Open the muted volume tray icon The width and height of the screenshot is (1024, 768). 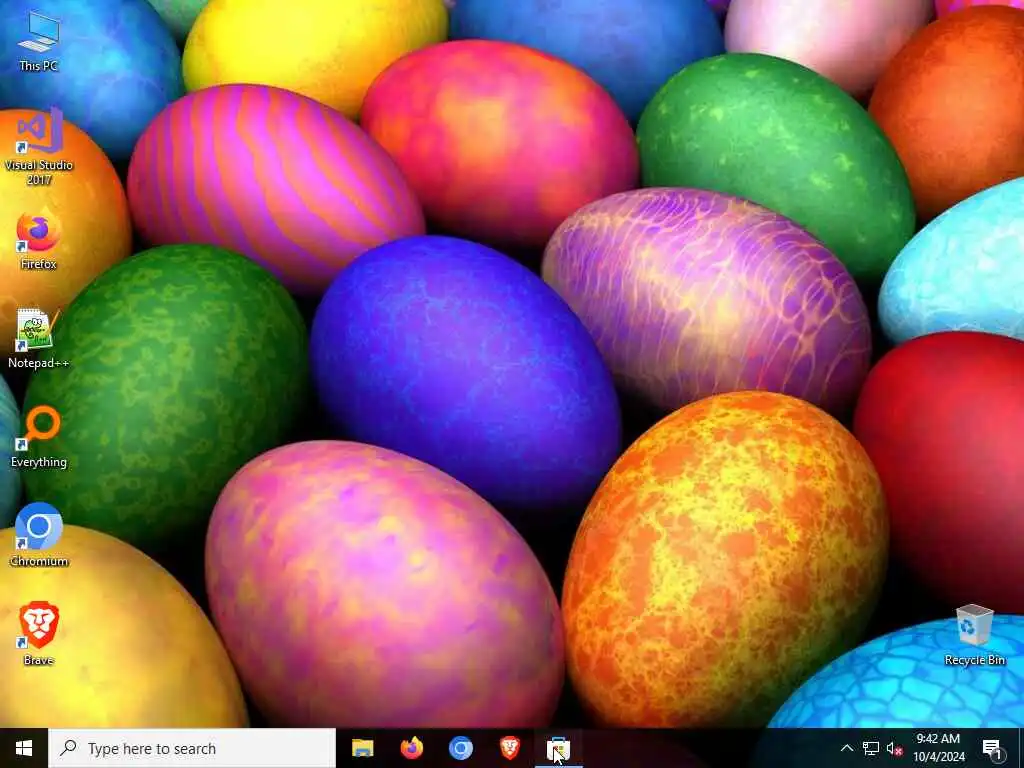894,748
